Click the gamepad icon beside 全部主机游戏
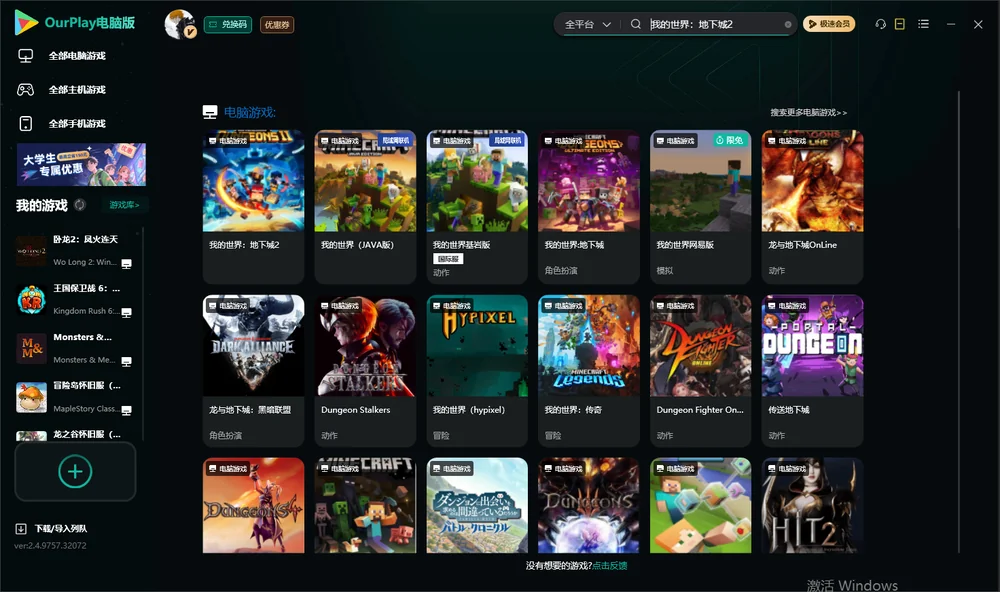This screenshot has height=592, width=1000. 26,90
